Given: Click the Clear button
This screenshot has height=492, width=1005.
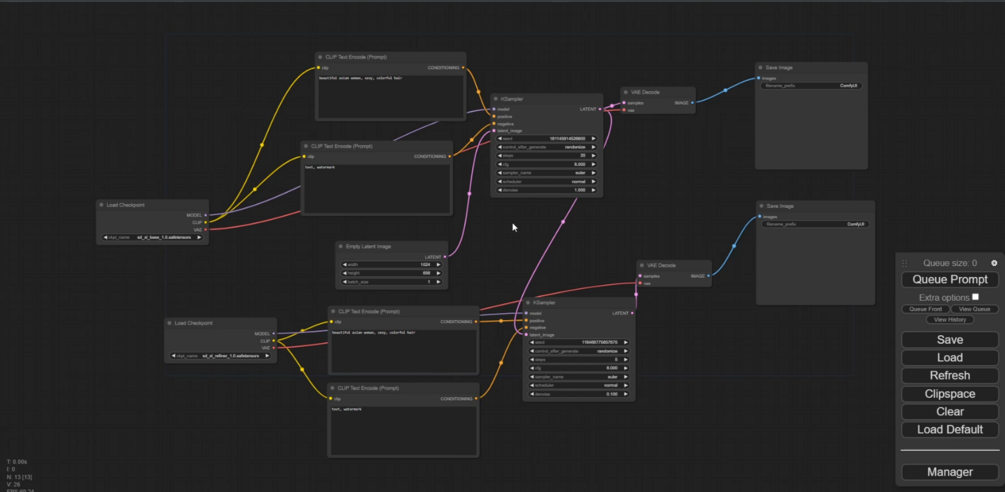Looking at the screenshot, I should click(x=950, y=411).
